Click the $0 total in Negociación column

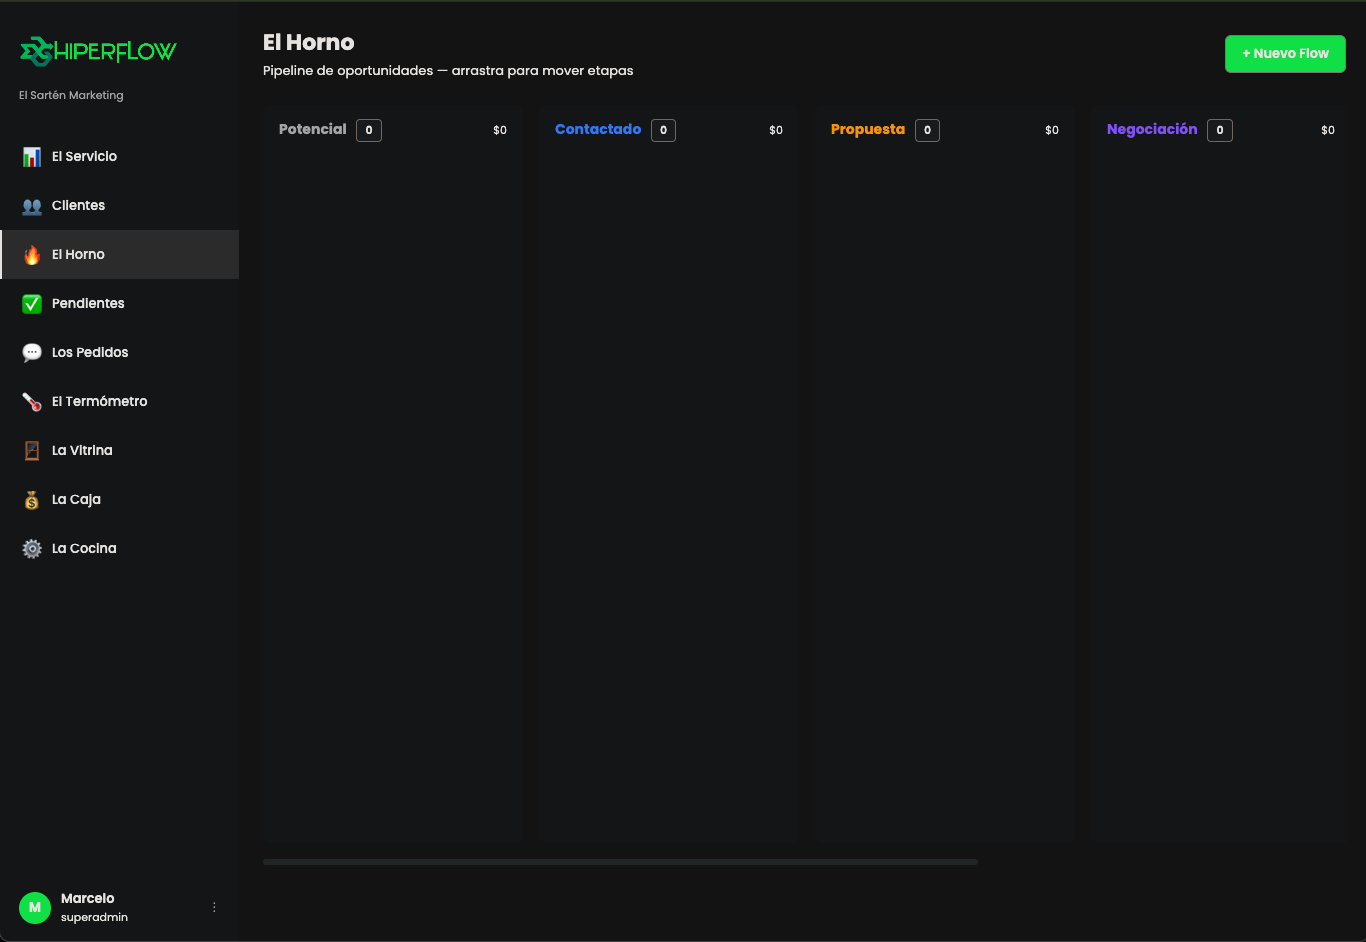pyautogui.click(x=1328, y=130)
